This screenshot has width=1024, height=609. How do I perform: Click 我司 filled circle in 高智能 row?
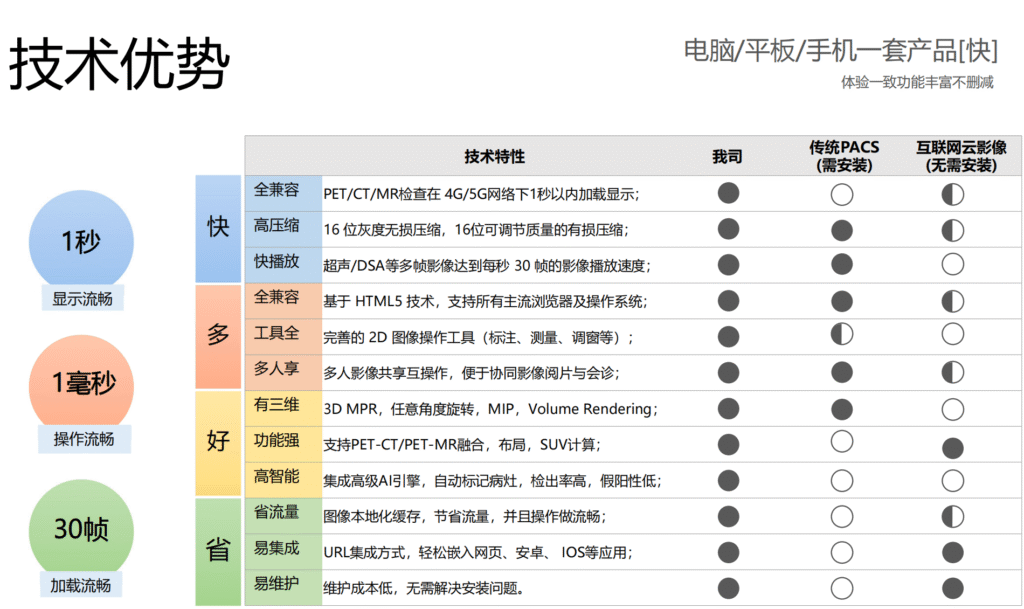pos(728,482)
